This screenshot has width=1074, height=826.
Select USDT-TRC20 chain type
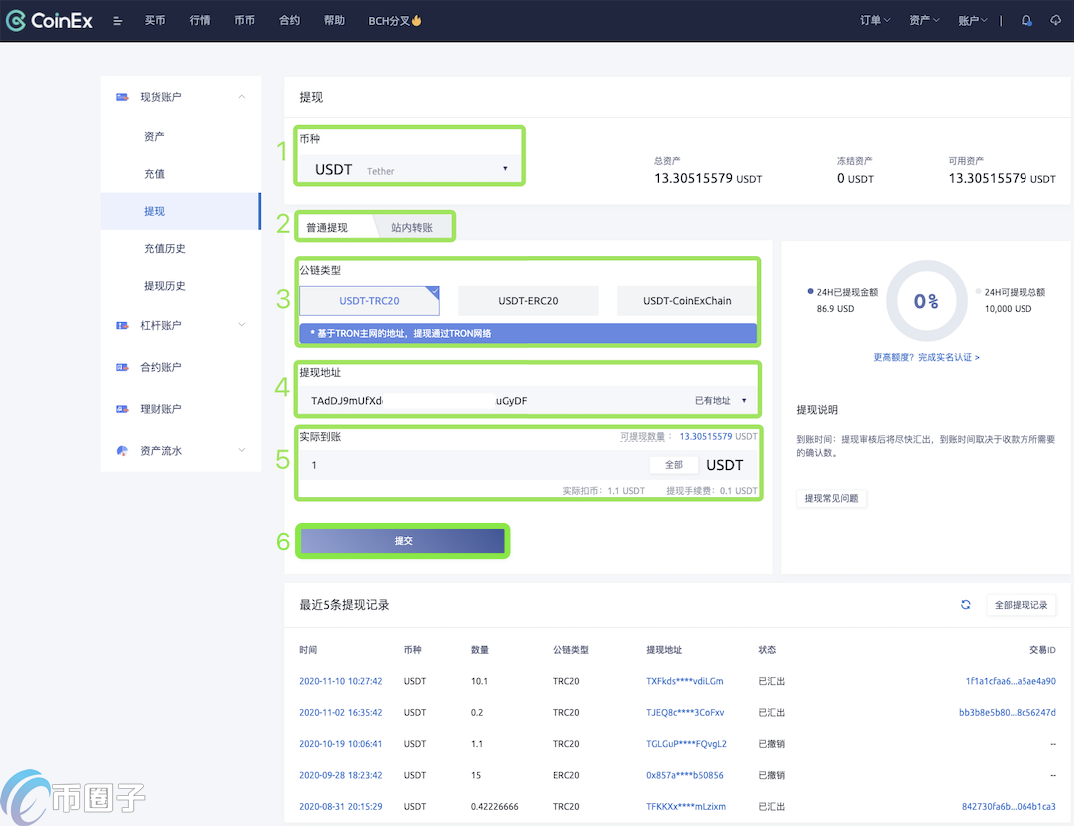click(x=369, y=301)
